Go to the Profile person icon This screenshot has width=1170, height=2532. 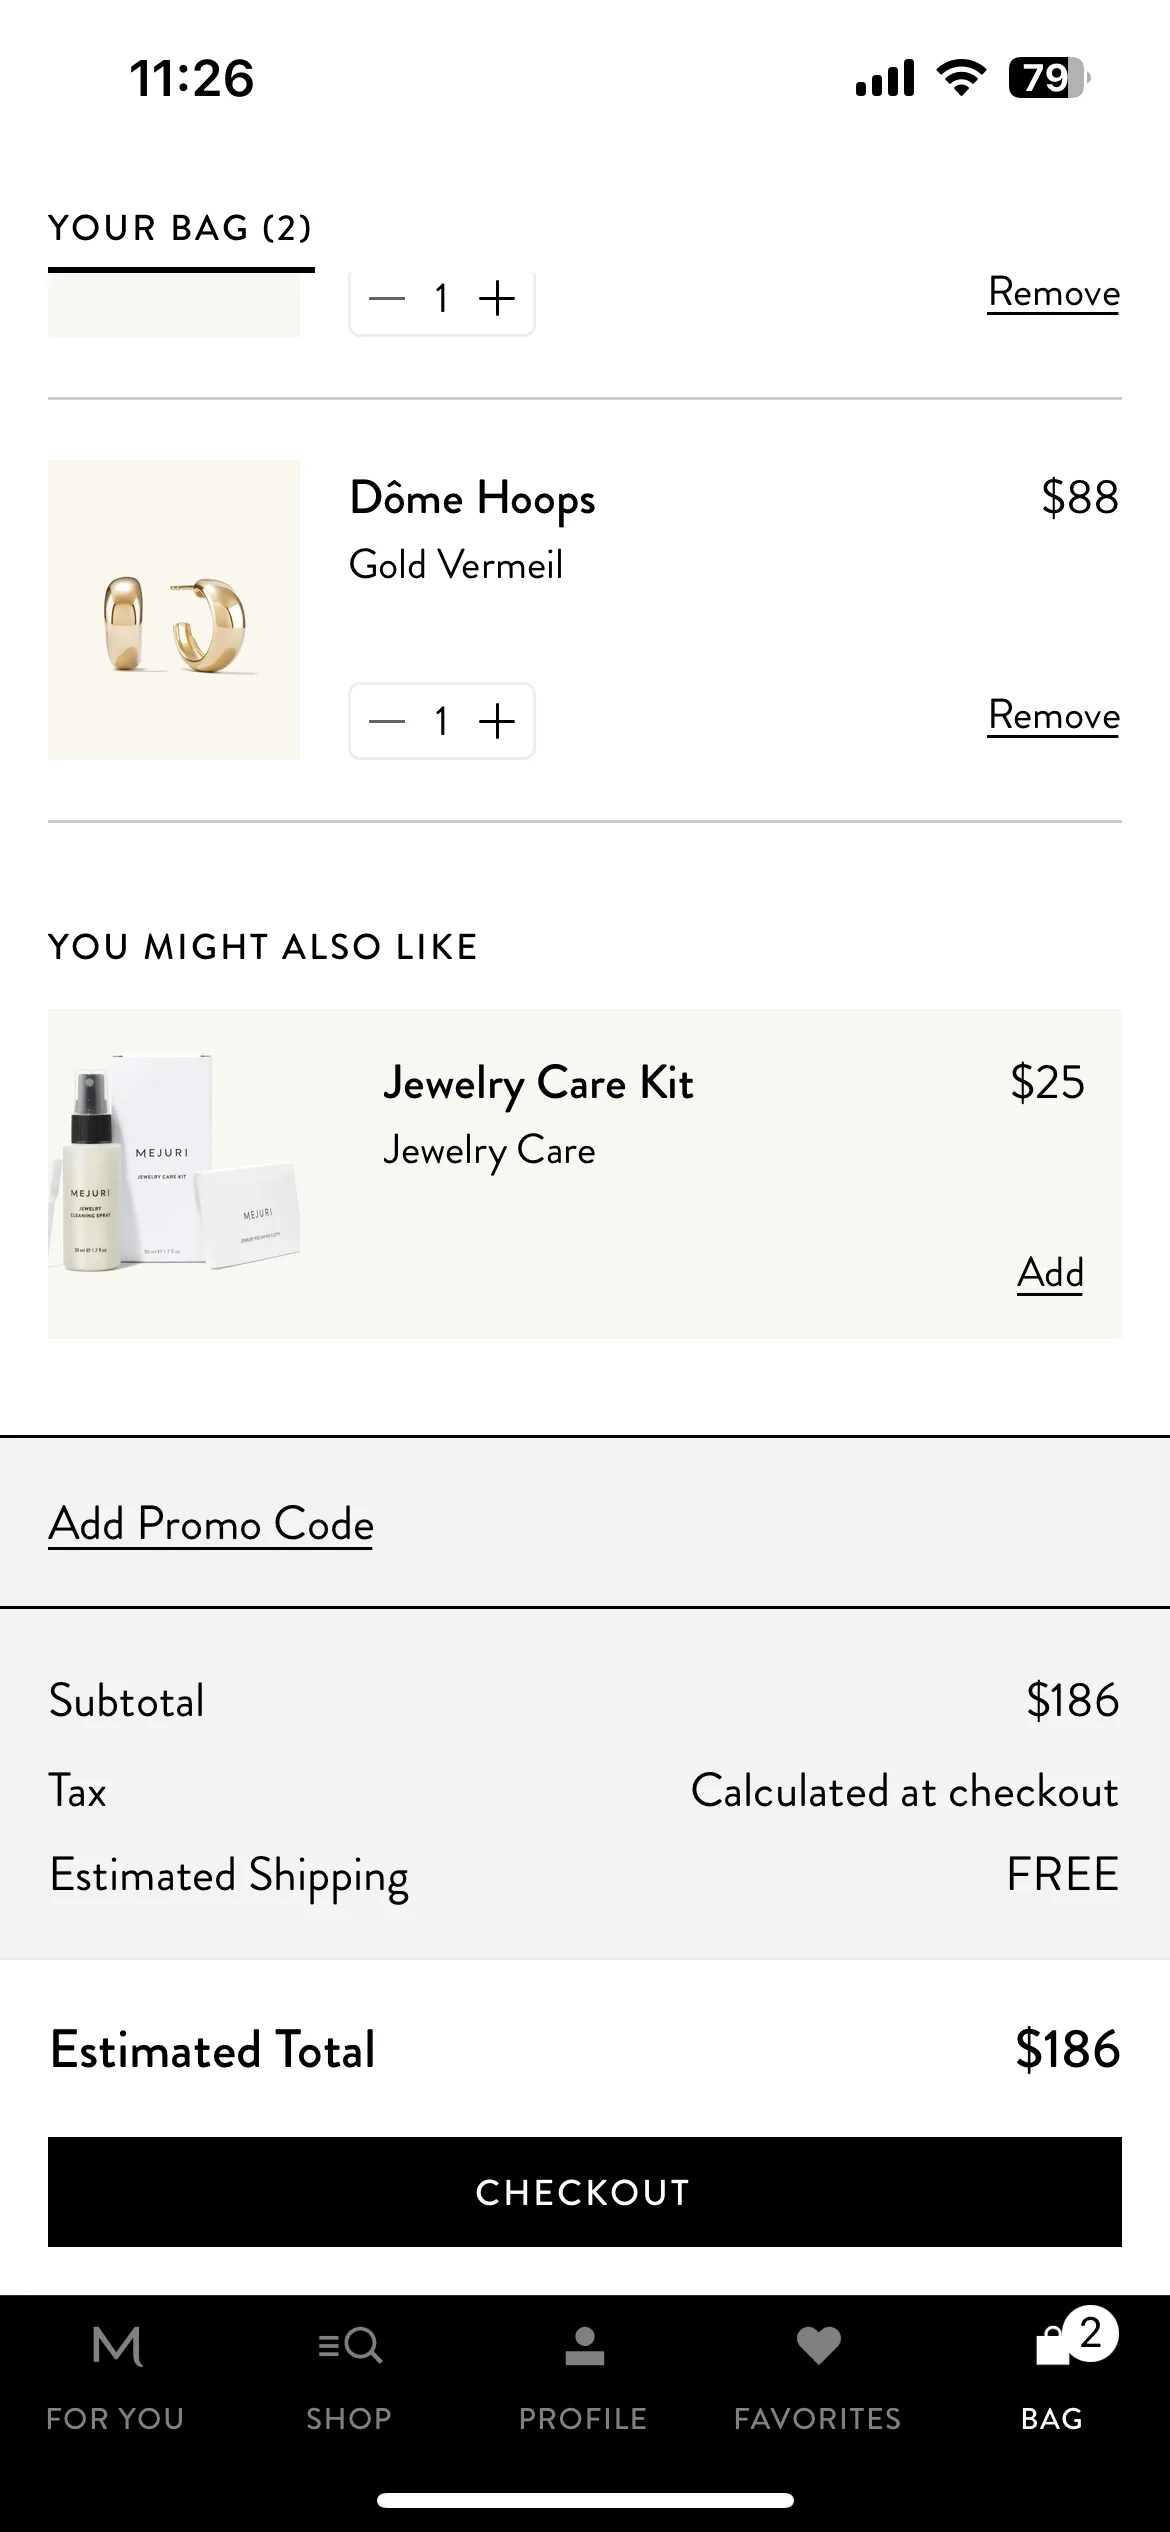(584, 2346)
